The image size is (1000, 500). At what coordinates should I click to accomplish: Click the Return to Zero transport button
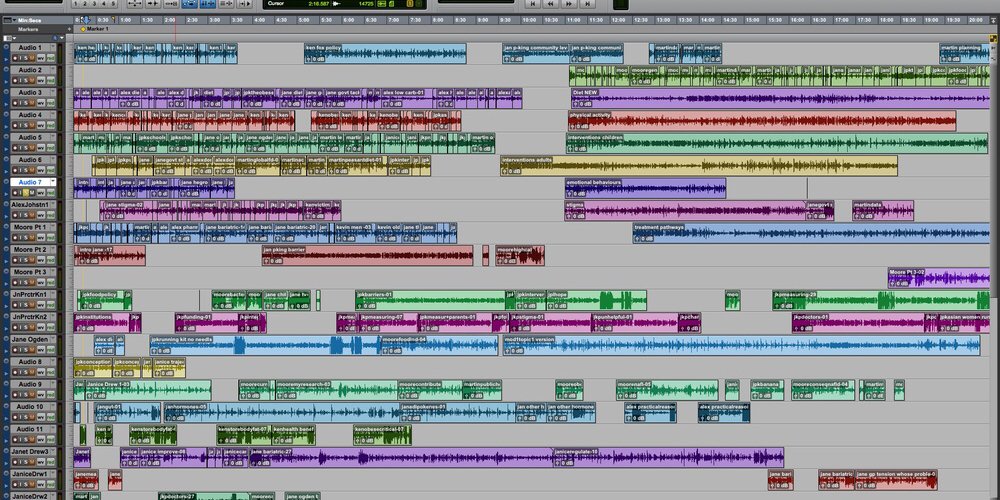pyautogui.click(x=533, y=4)
